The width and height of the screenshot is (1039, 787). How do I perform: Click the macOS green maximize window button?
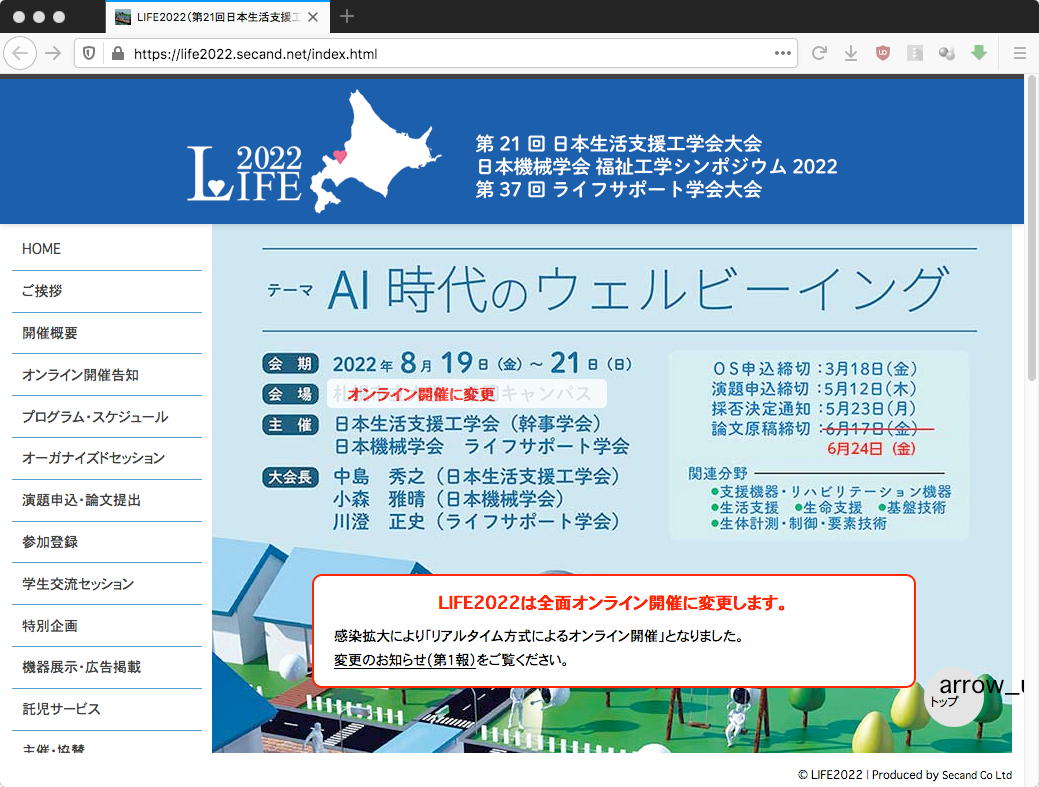[59, 17]
